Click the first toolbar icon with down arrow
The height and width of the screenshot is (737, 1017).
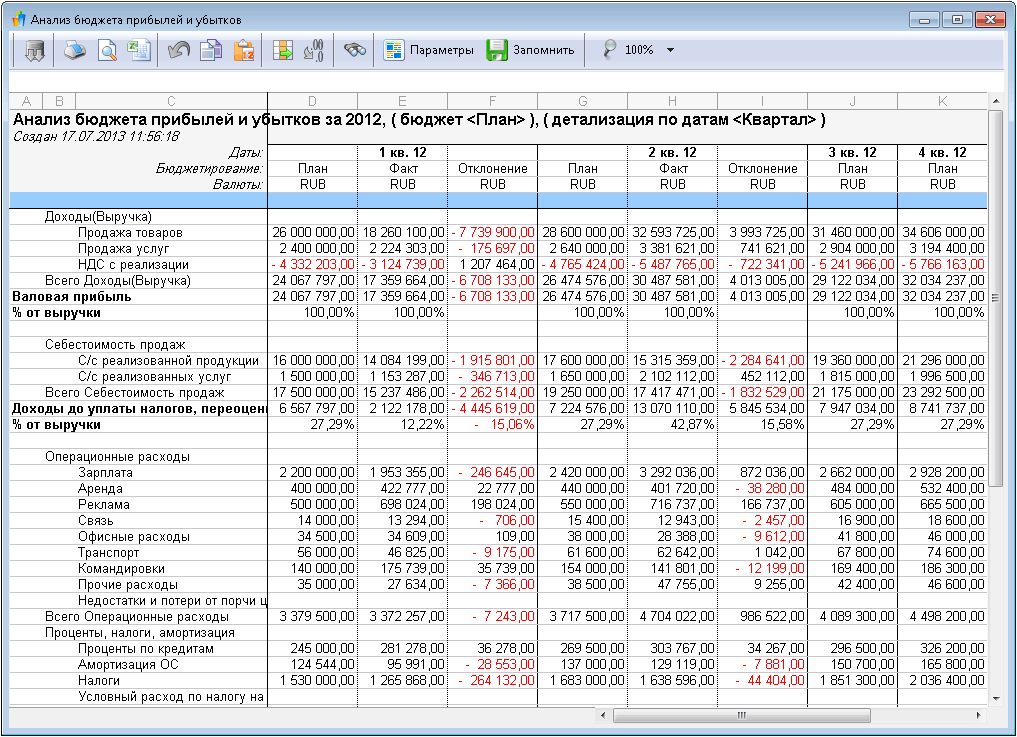tap(35, 50)
